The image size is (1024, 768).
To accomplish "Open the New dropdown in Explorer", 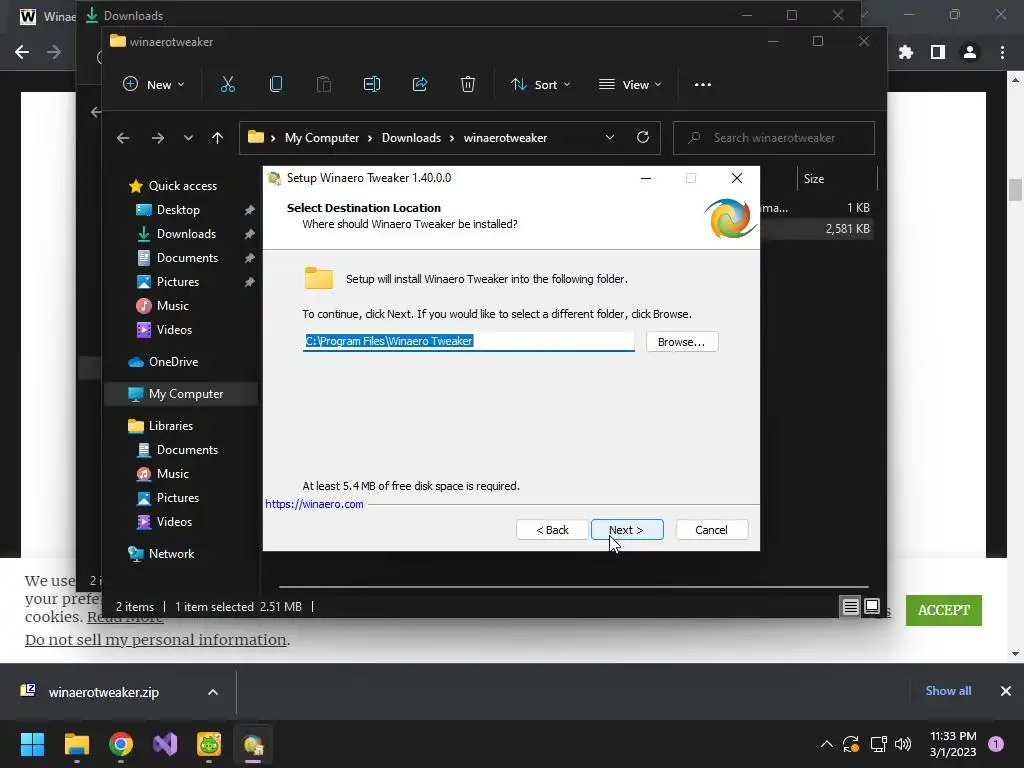I will coord(154,84).
